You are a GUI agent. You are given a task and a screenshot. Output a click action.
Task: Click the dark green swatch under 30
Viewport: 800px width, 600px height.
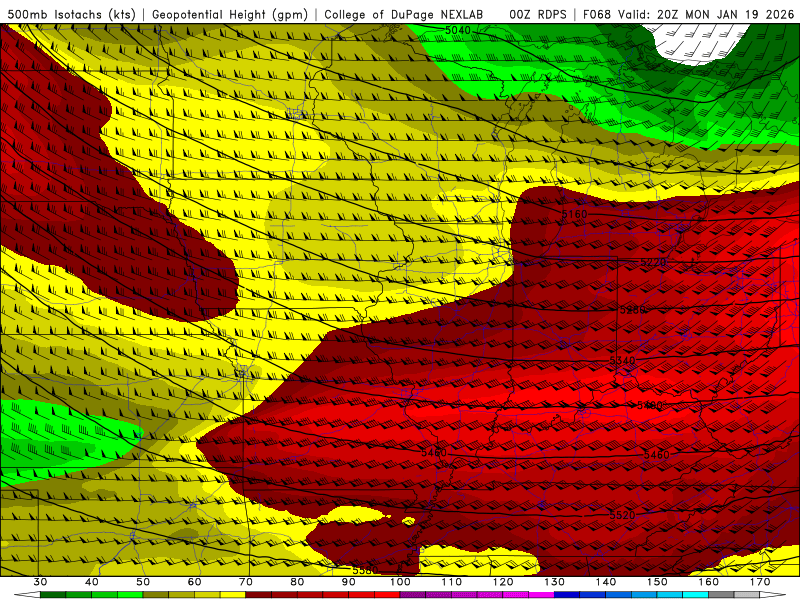(53, 595)
